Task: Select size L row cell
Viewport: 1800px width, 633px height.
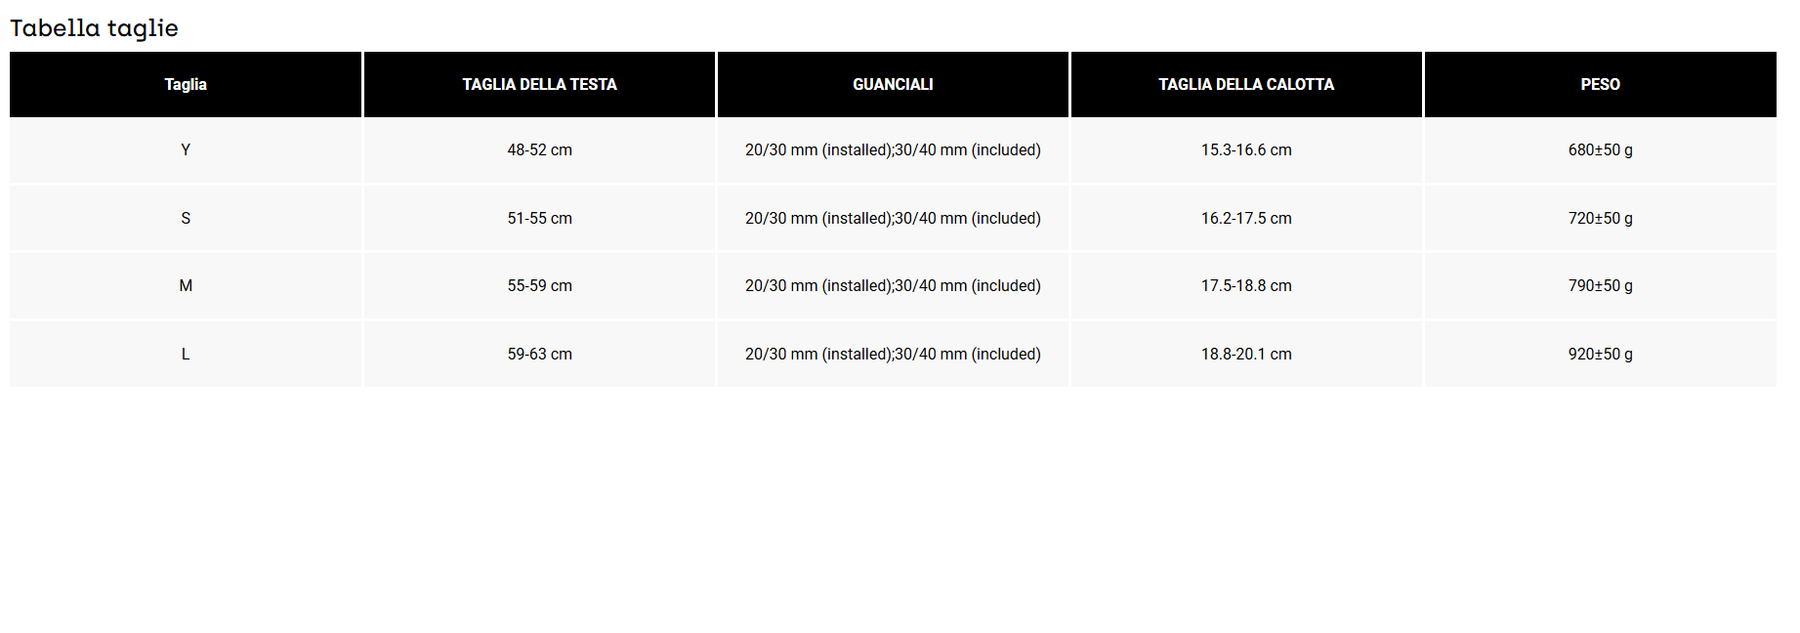Action: coord(186,354)
